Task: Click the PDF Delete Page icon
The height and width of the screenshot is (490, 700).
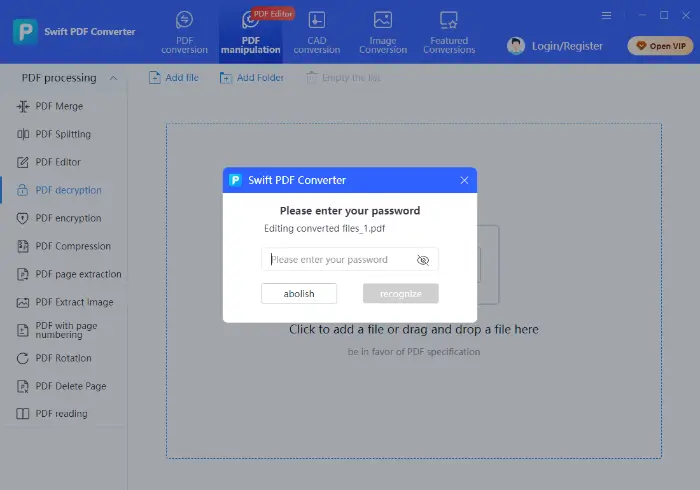Action: point(23,386)
